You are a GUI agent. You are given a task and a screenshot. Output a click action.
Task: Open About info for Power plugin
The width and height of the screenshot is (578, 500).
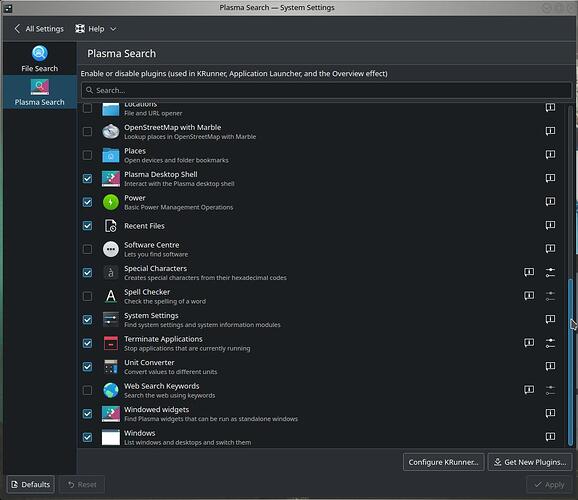coord(550,202)
